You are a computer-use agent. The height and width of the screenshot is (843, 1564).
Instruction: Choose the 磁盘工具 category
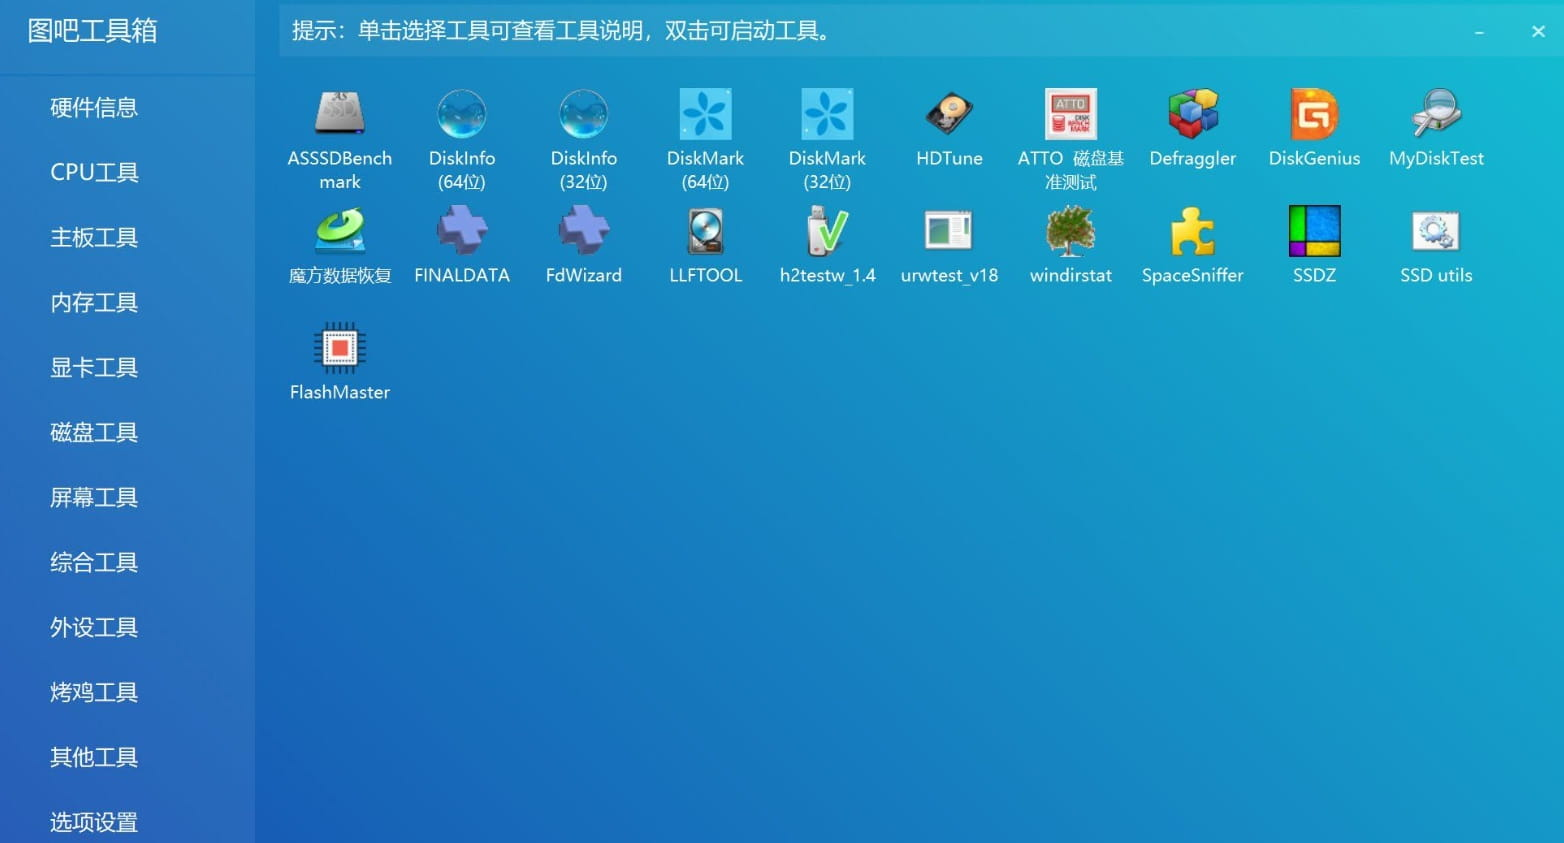click(94, 432)
